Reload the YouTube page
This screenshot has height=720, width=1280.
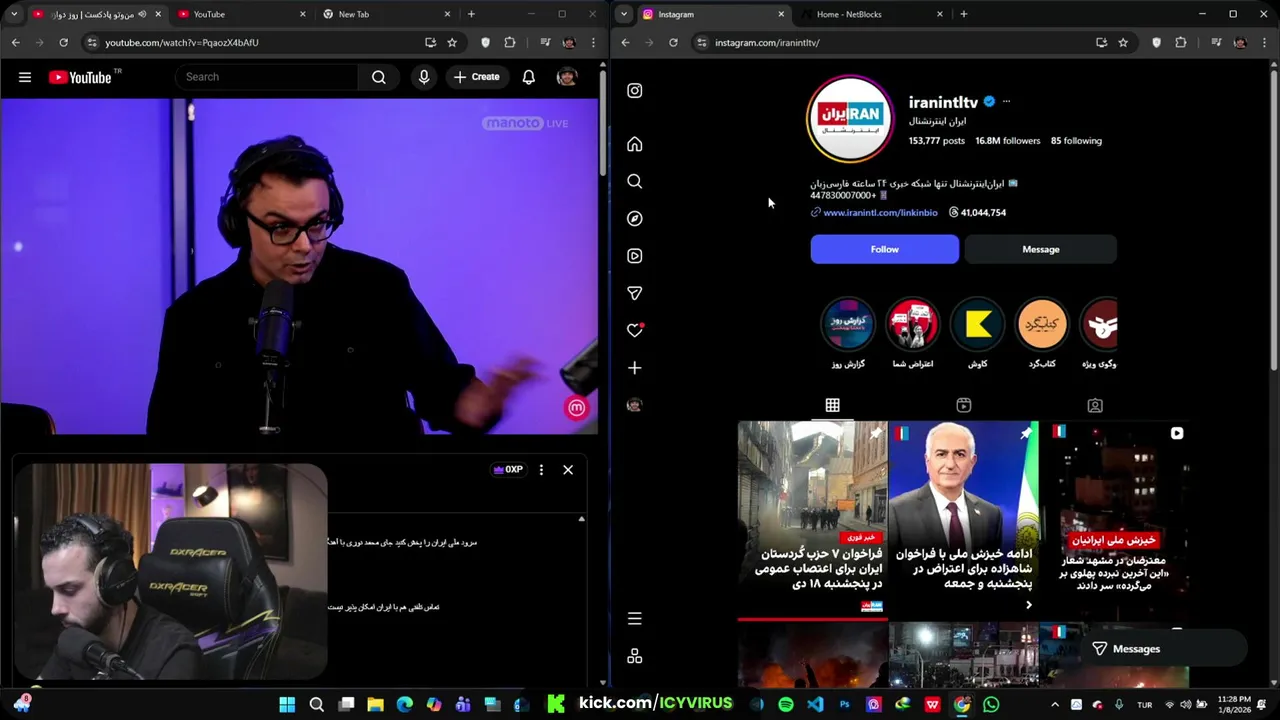[x=63, y=42]
